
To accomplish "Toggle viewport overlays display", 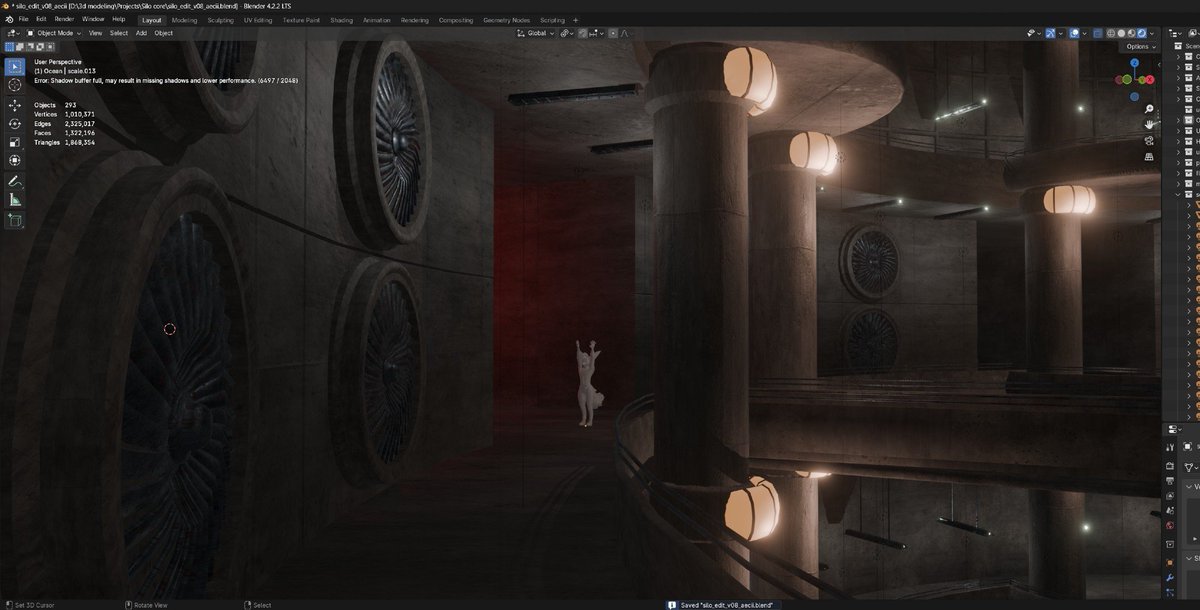I will (x=1074, y=33).
